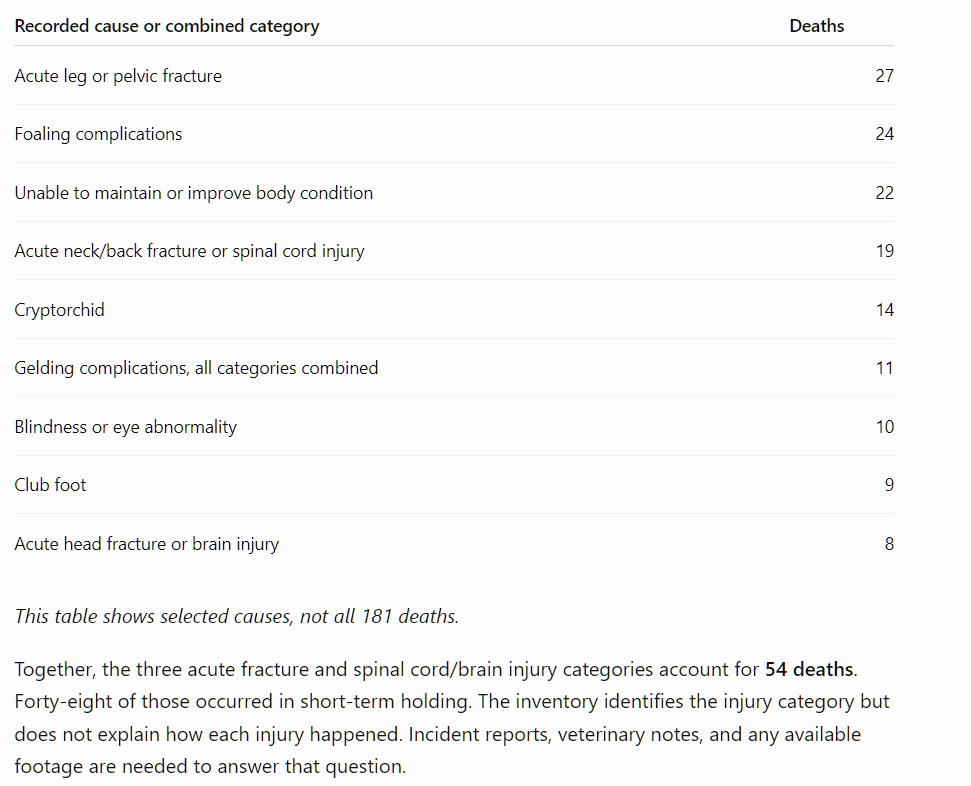The width and height of the screenshot is (971, 786).
Task: Click the 'Deaths' column header
Action: coord(816,26)
